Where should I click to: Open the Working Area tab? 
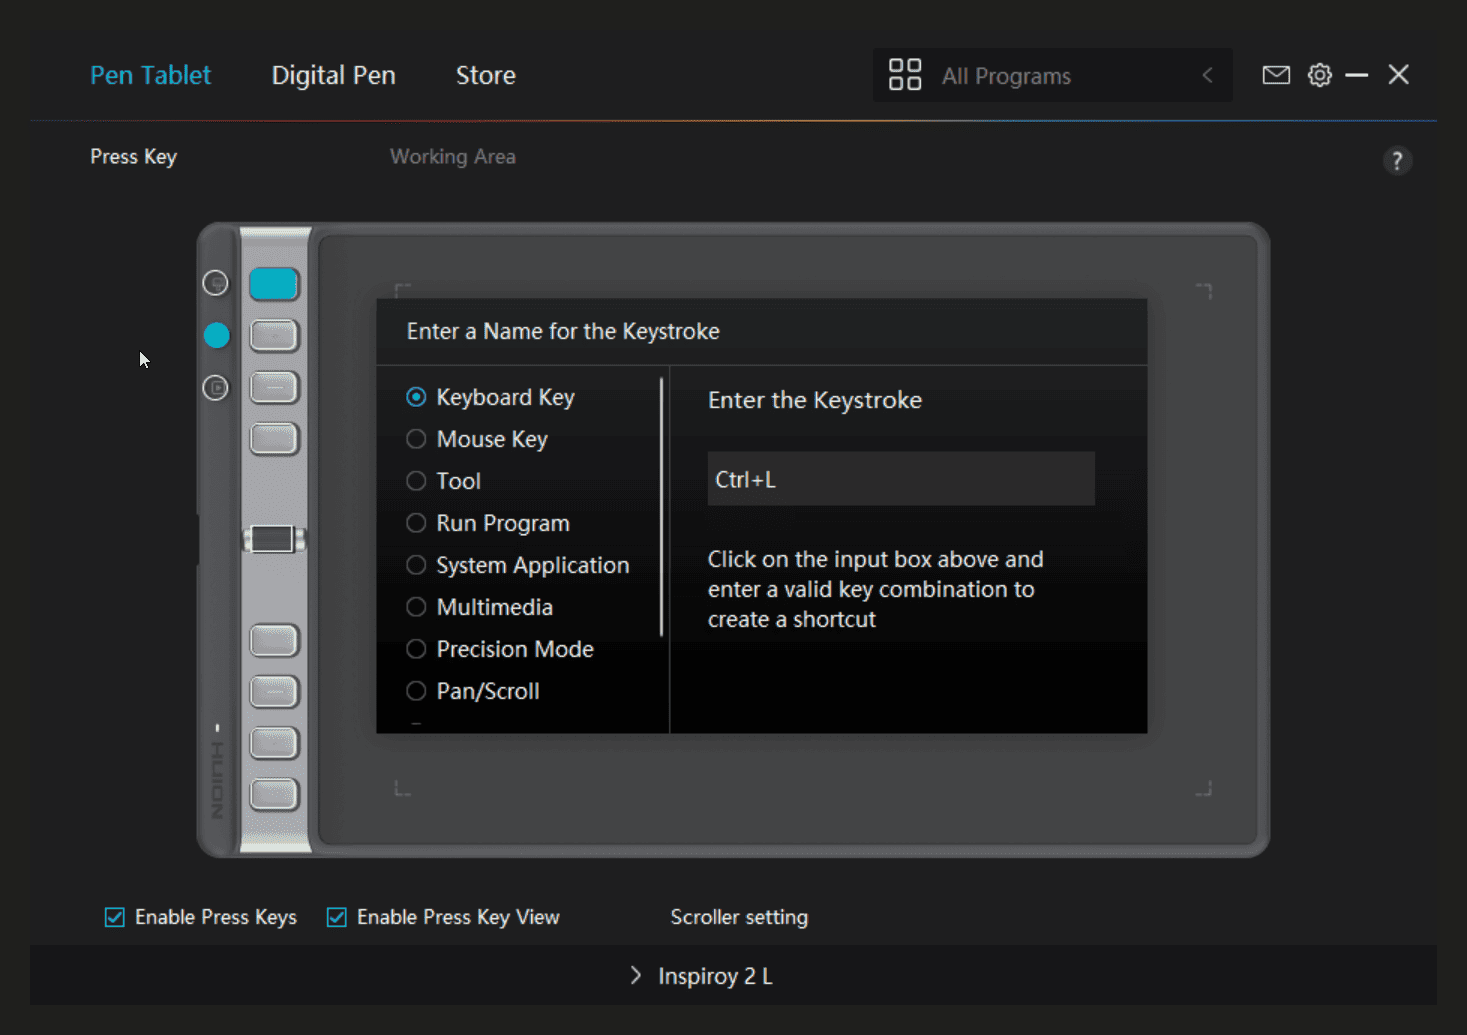click(x=452, y=157)
